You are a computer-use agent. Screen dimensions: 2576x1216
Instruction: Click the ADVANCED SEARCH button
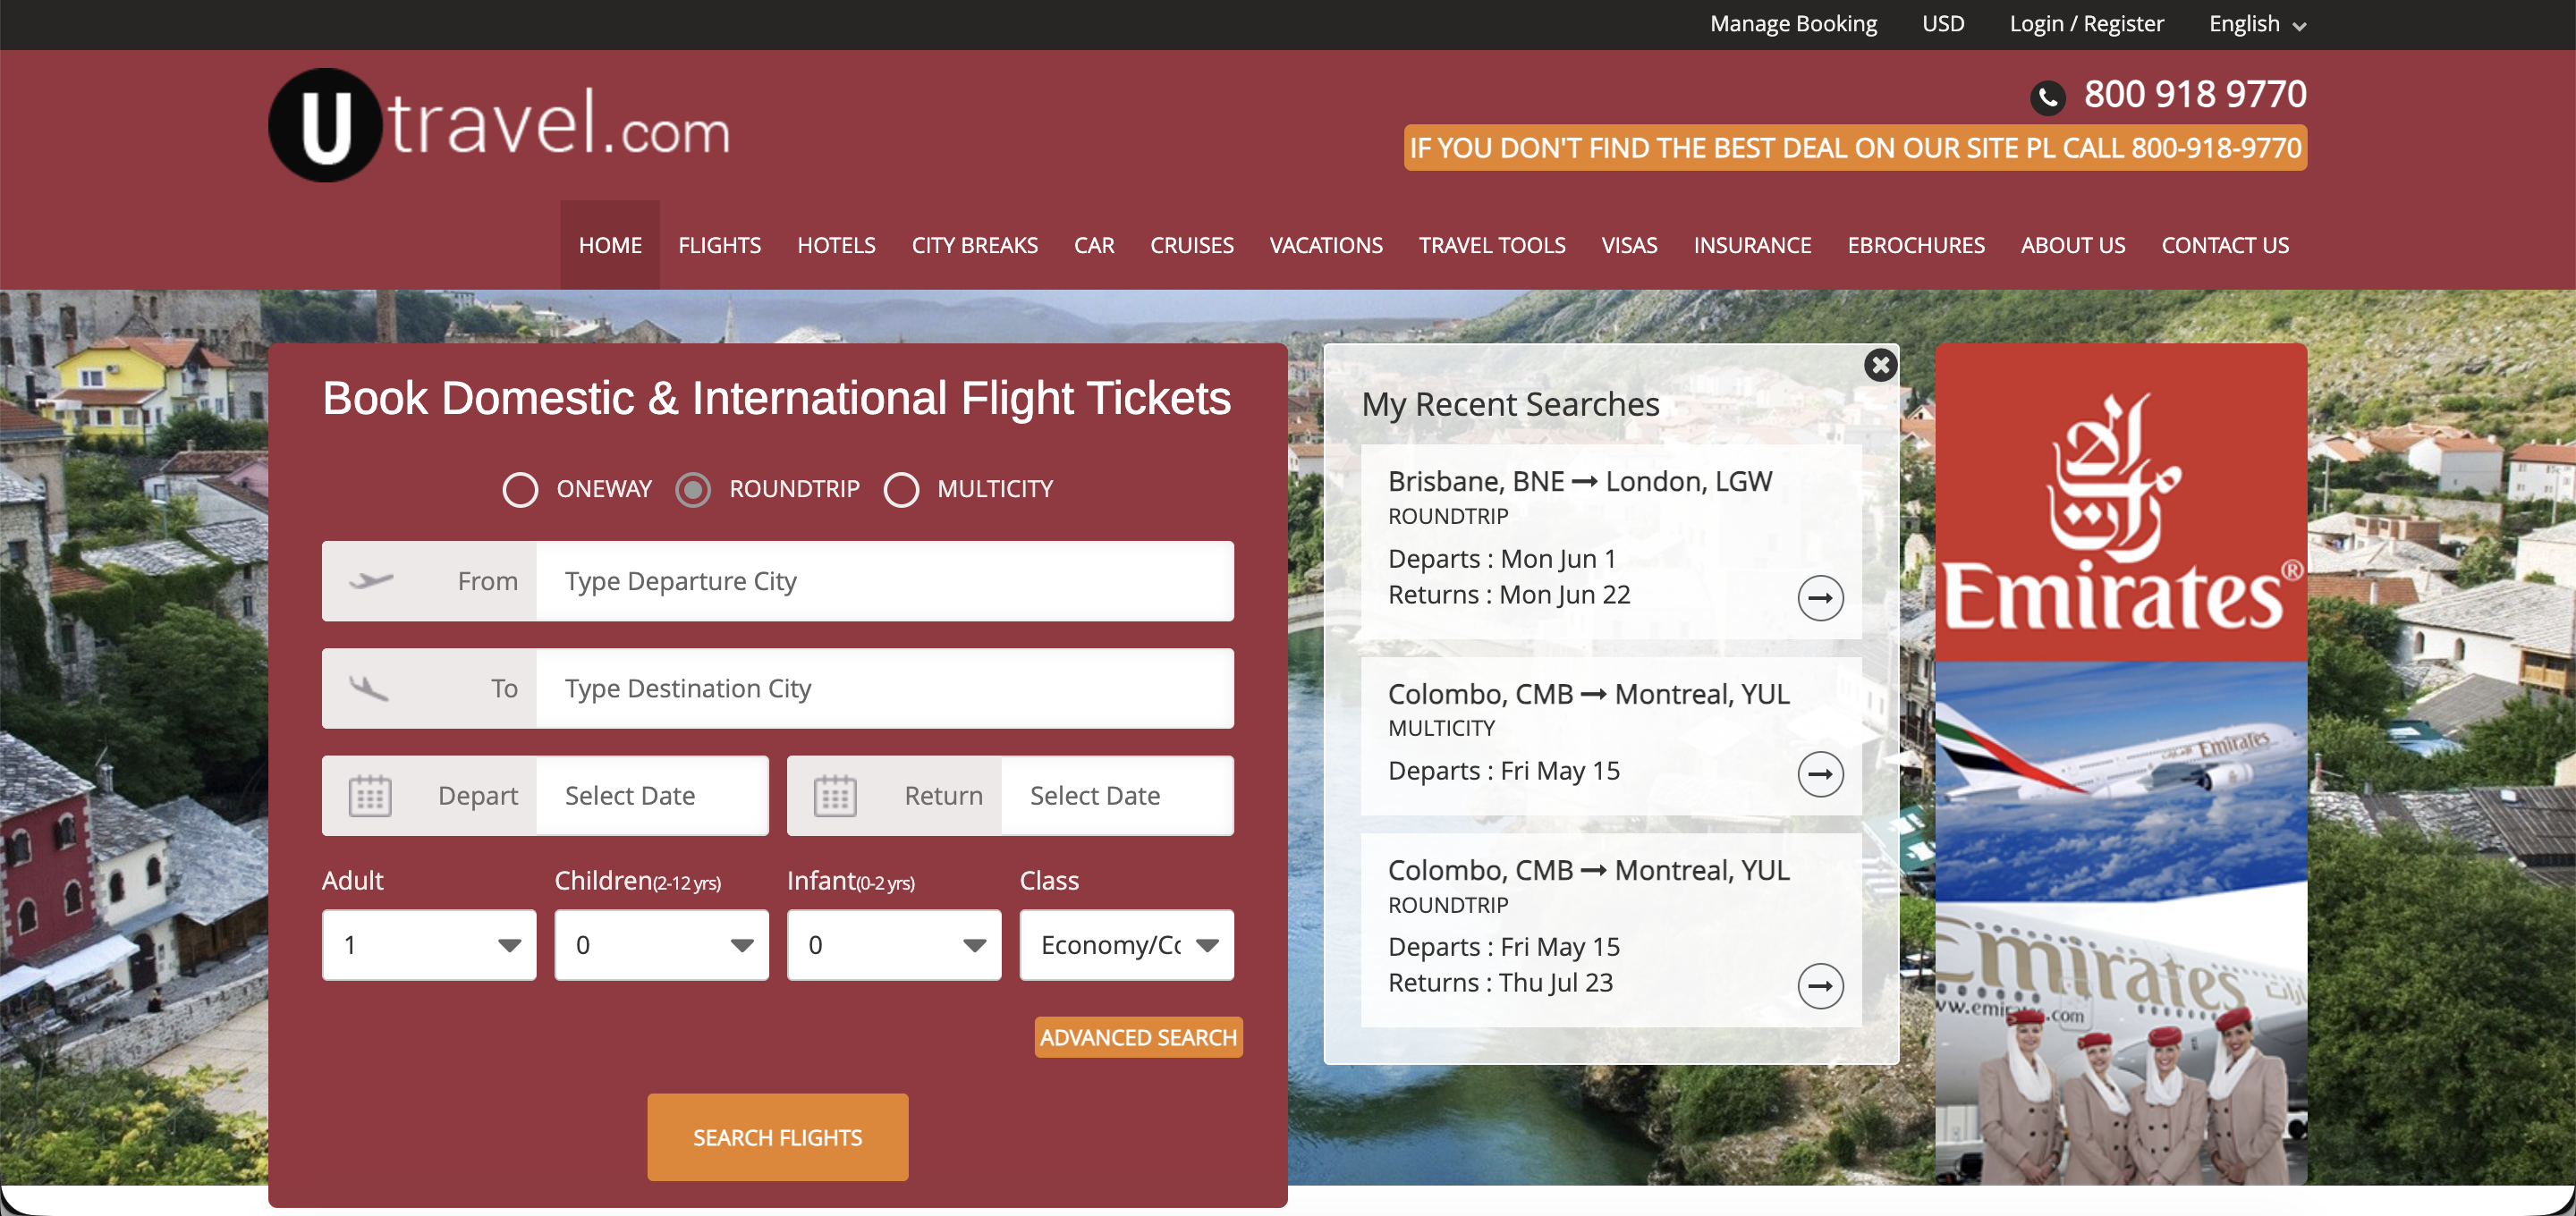click(x=1138, y=1037)
